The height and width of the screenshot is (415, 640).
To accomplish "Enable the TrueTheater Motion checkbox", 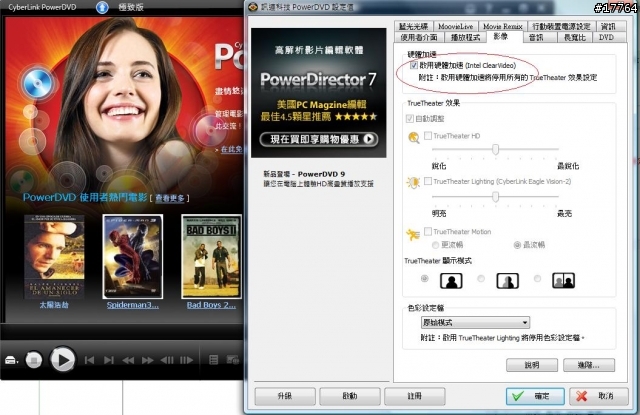I will tap(428, 231).
